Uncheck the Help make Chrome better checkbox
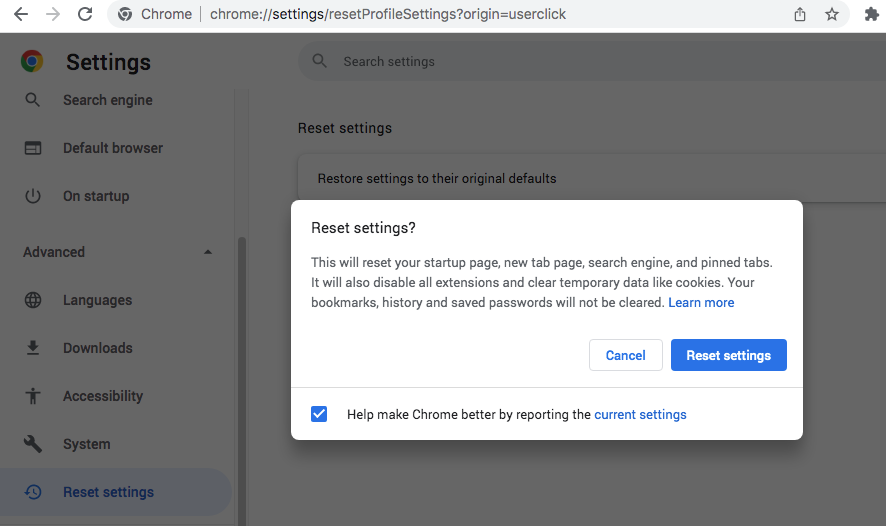 (x=319, y=414)
